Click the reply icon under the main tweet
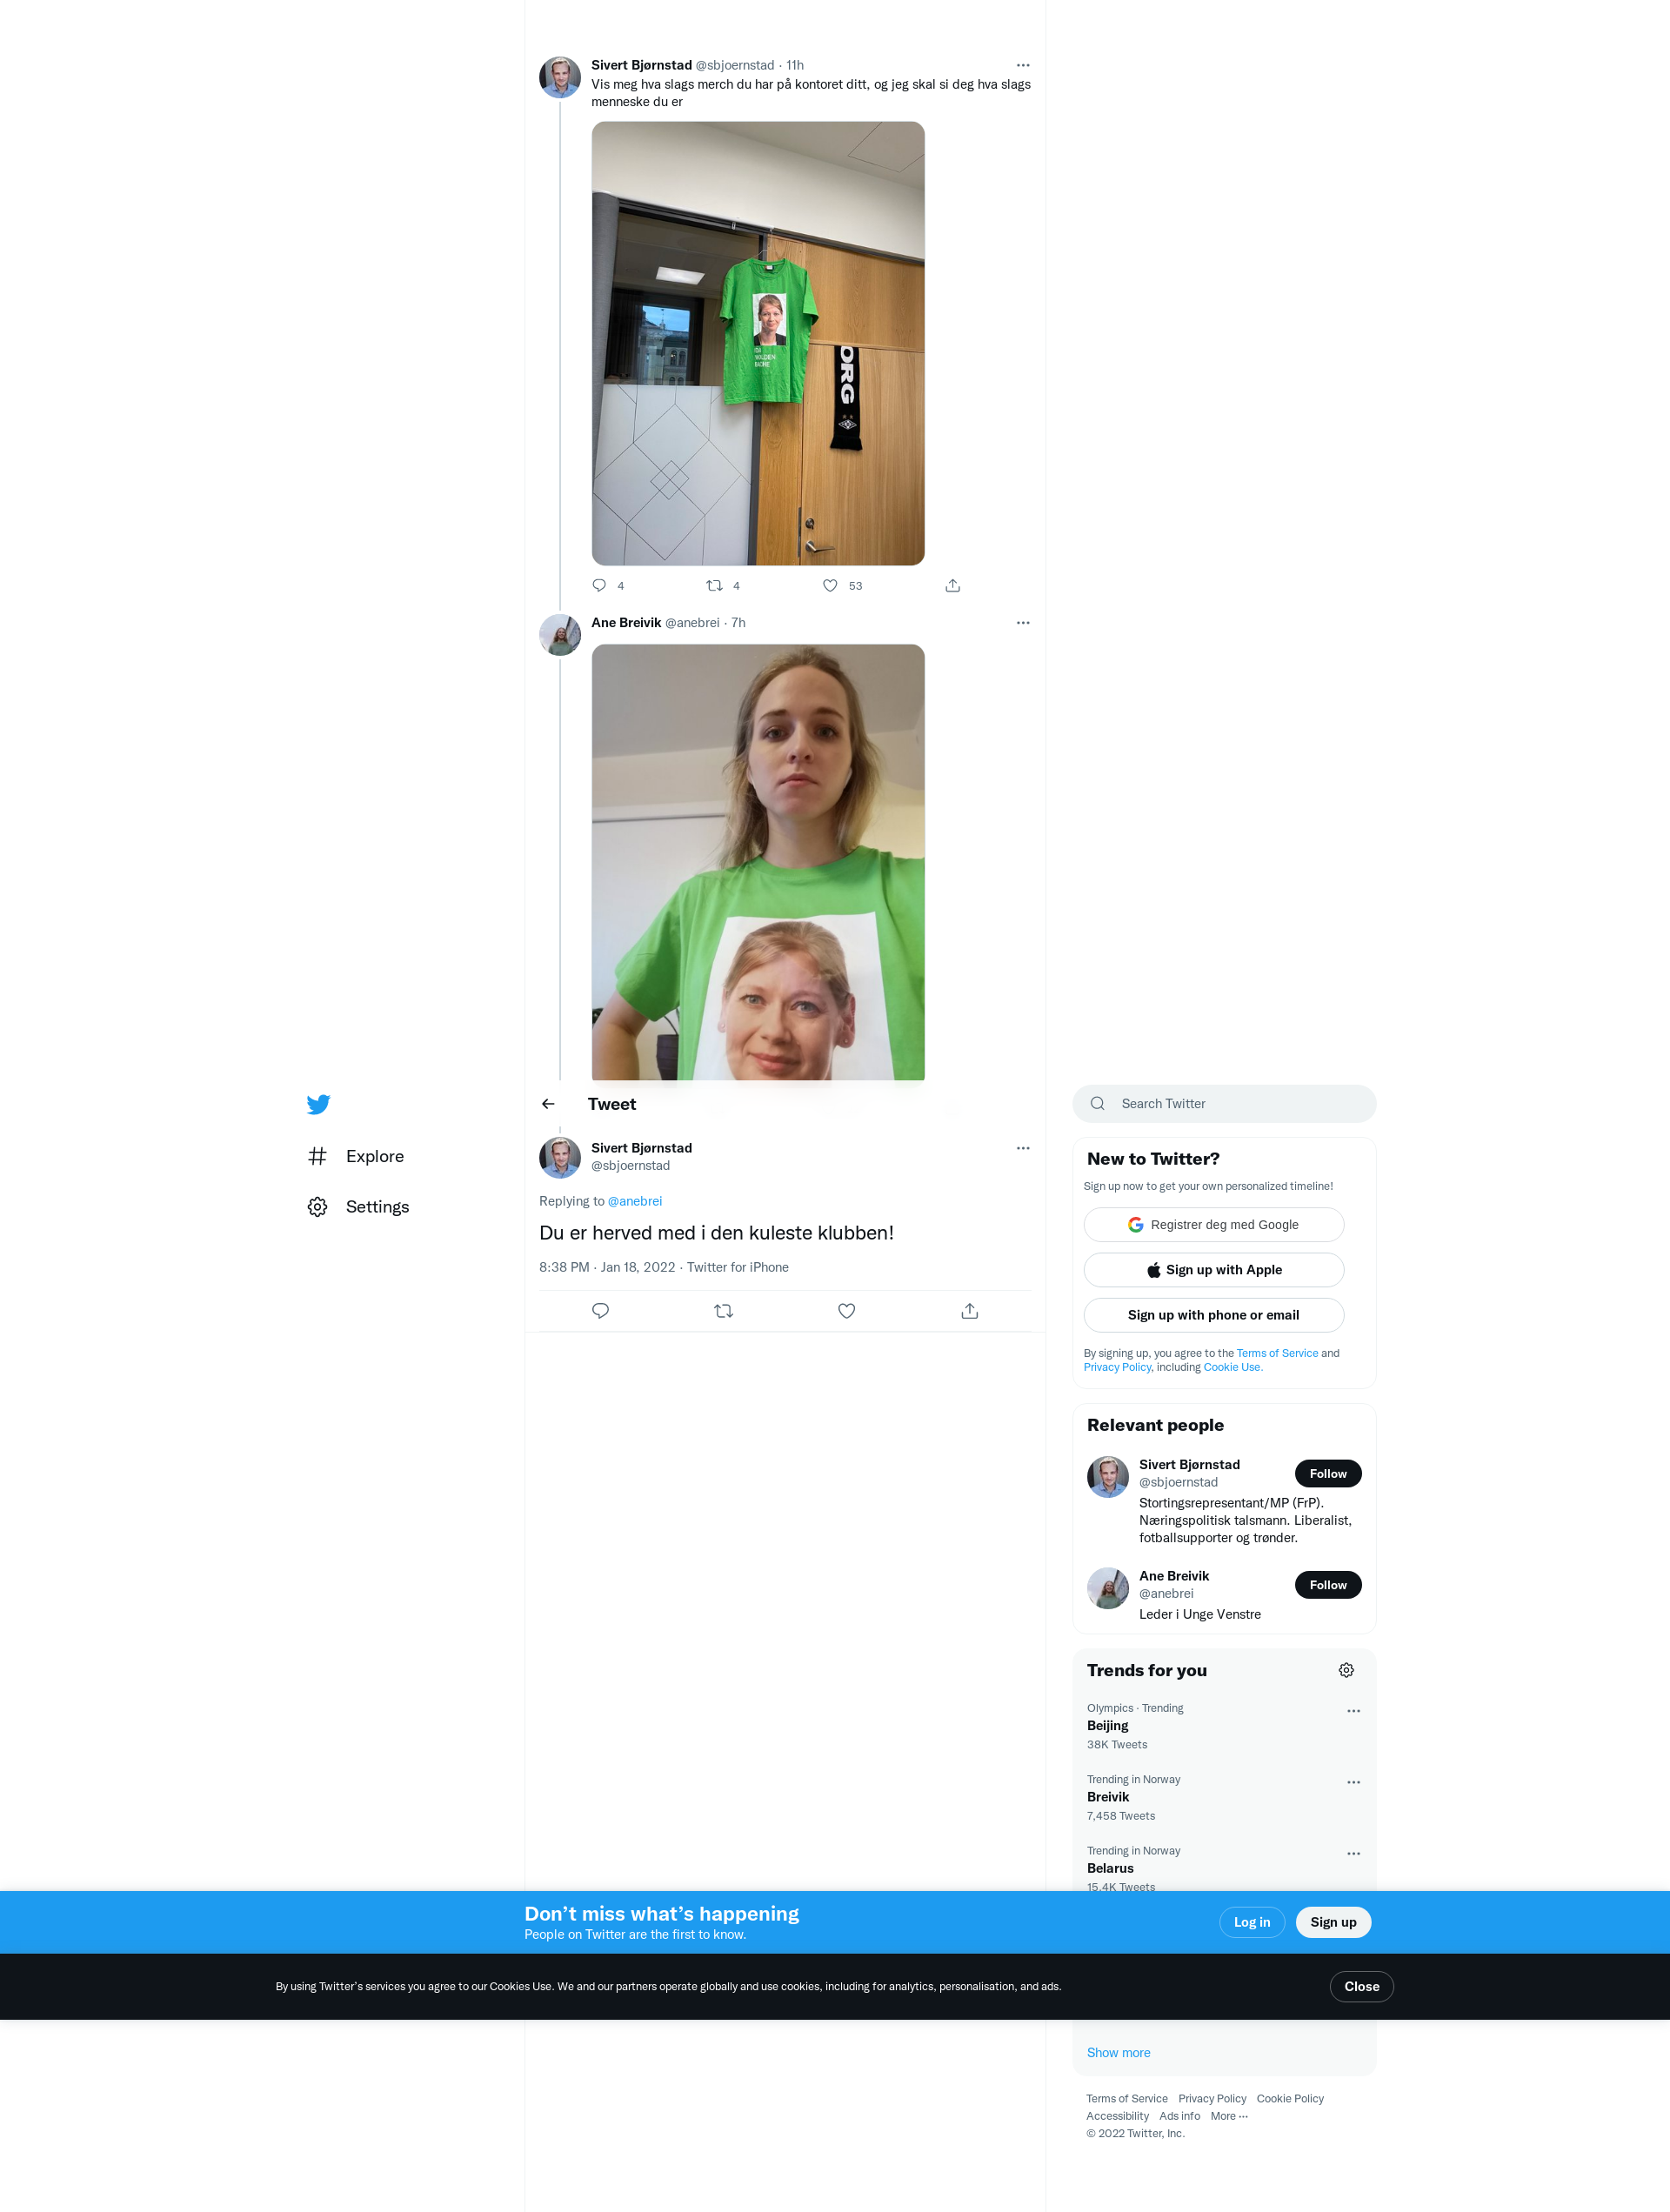The height and width of the screenshot is (2212, 1670). [600, 1310]
